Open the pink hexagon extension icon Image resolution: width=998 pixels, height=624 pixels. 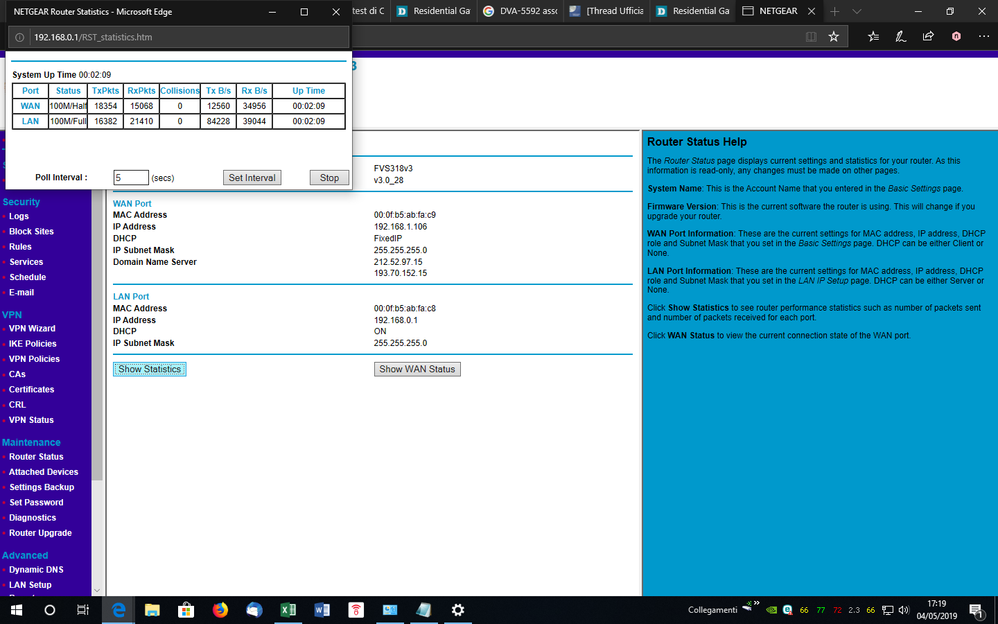click(x=955, y=35)
